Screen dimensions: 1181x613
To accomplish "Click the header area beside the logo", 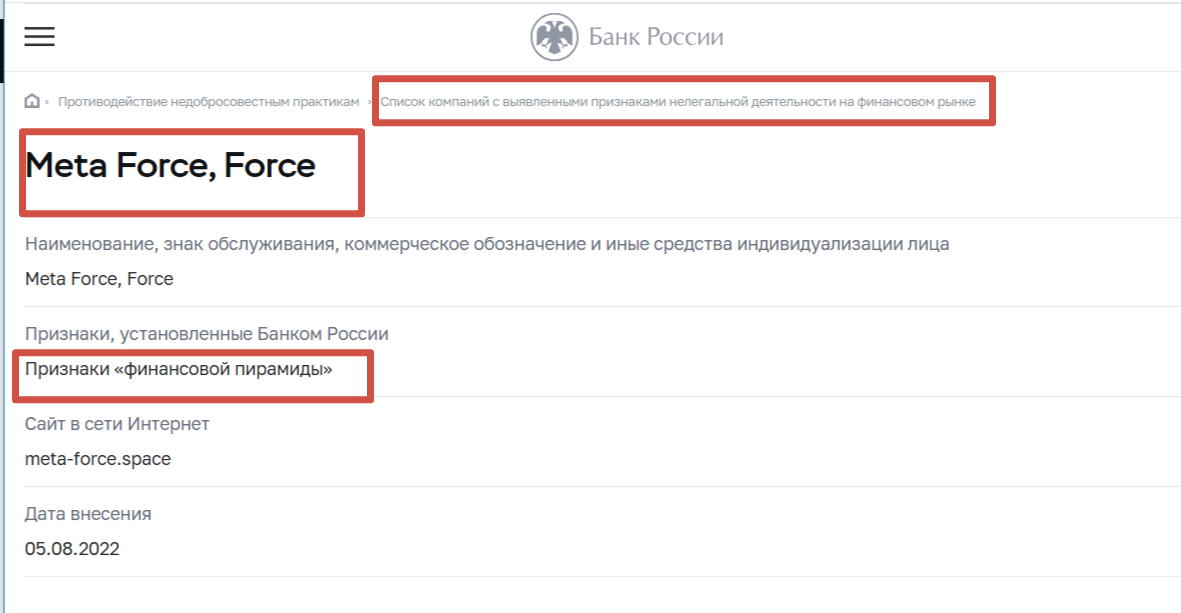I will (x=900, y=35).
